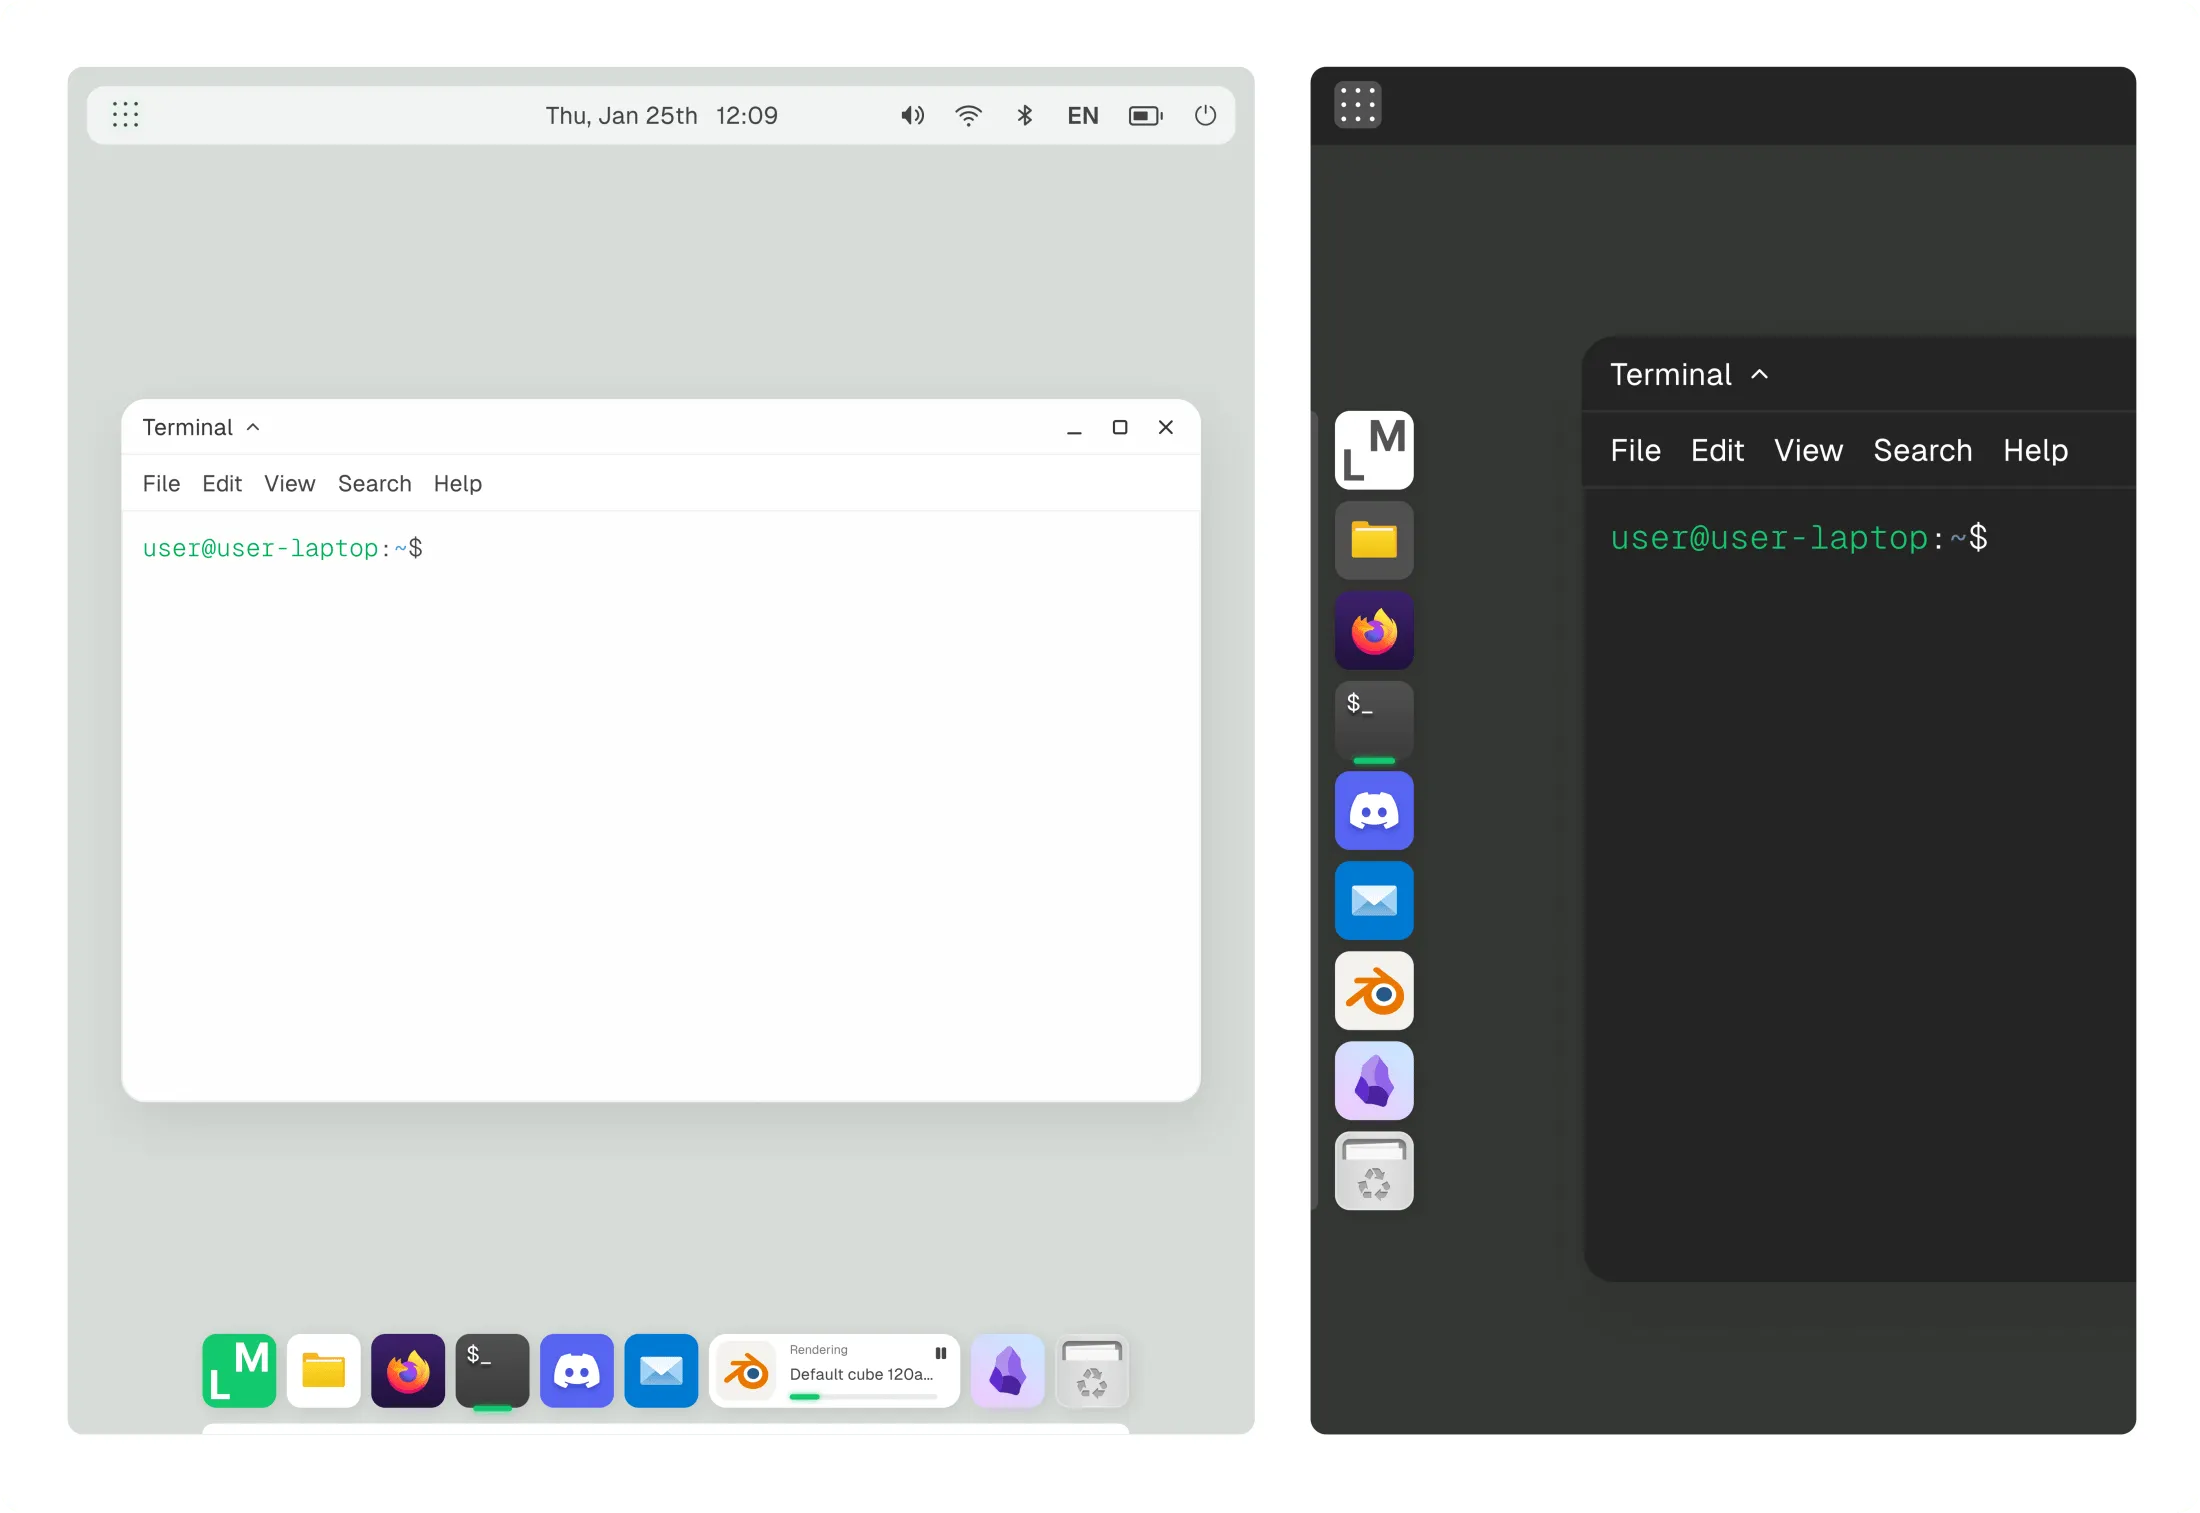Click the rendering progress bar in dock
Screen dimensions: 2200x1513
point(862,1397)
